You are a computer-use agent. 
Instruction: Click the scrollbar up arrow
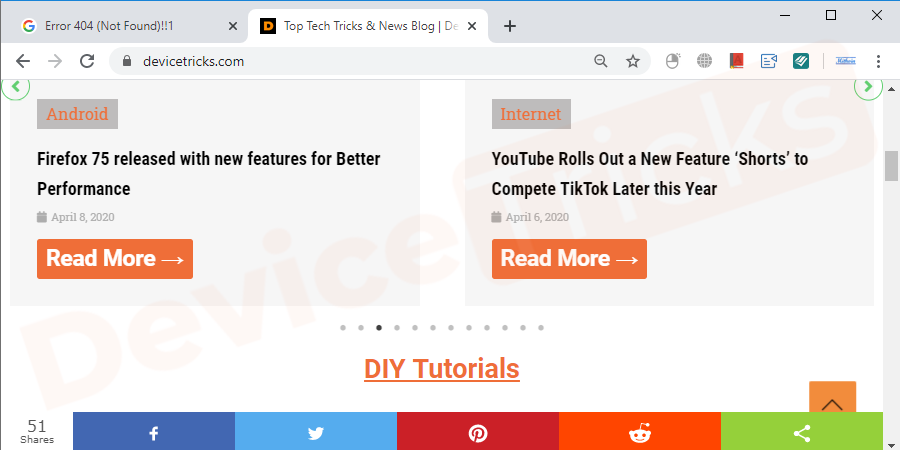click(891, 89)
